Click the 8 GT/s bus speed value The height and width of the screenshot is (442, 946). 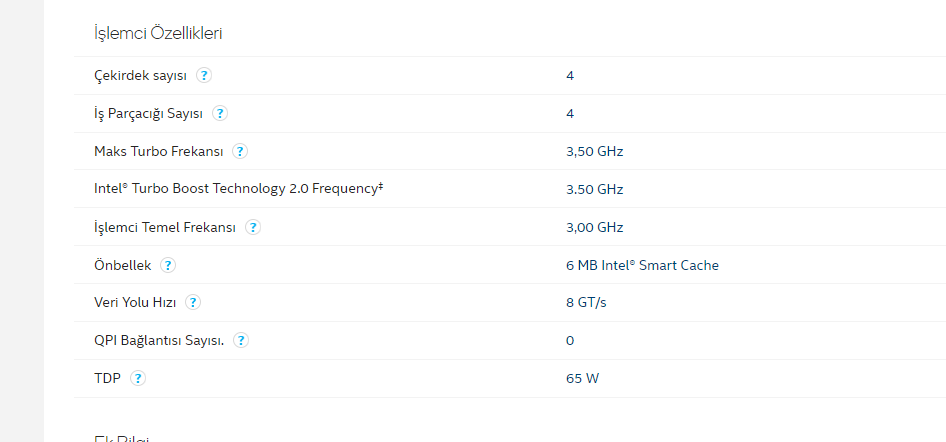(x=586, y=302)
